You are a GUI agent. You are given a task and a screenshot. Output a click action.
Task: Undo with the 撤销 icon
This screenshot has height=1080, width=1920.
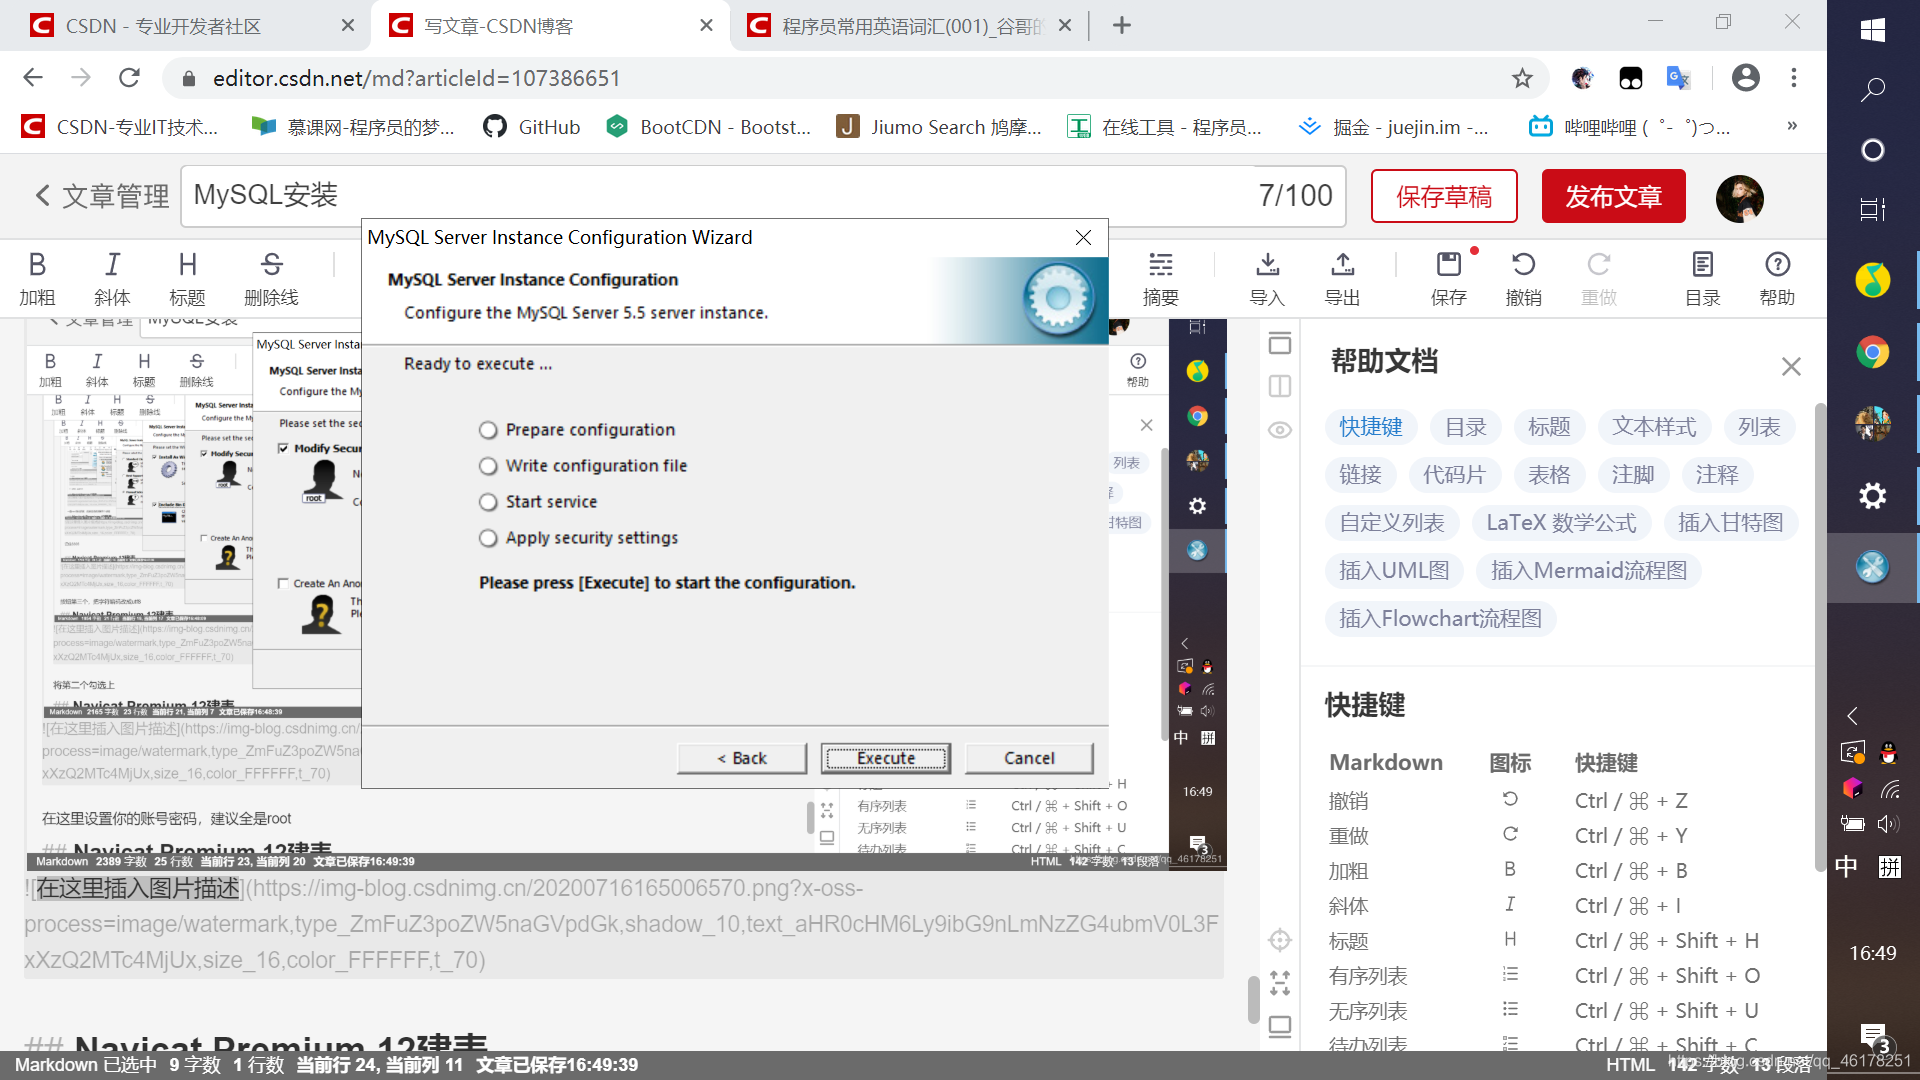tap(1523, 278)
